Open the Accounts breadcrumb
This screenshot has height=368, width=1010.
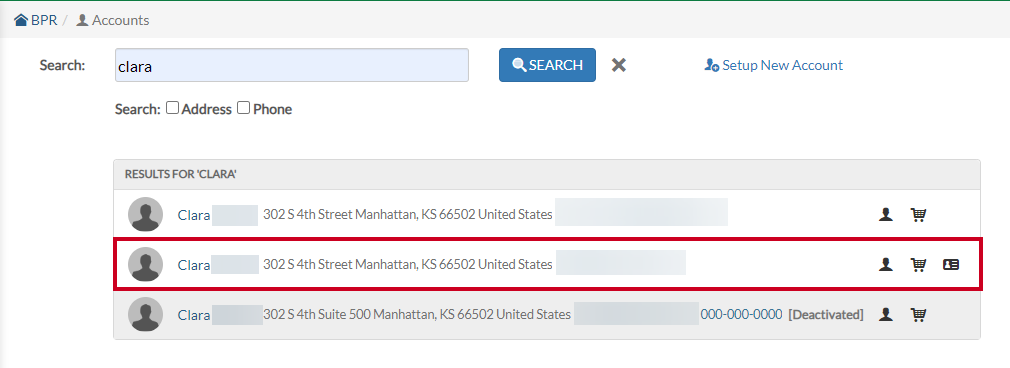[x=113, y=20]
